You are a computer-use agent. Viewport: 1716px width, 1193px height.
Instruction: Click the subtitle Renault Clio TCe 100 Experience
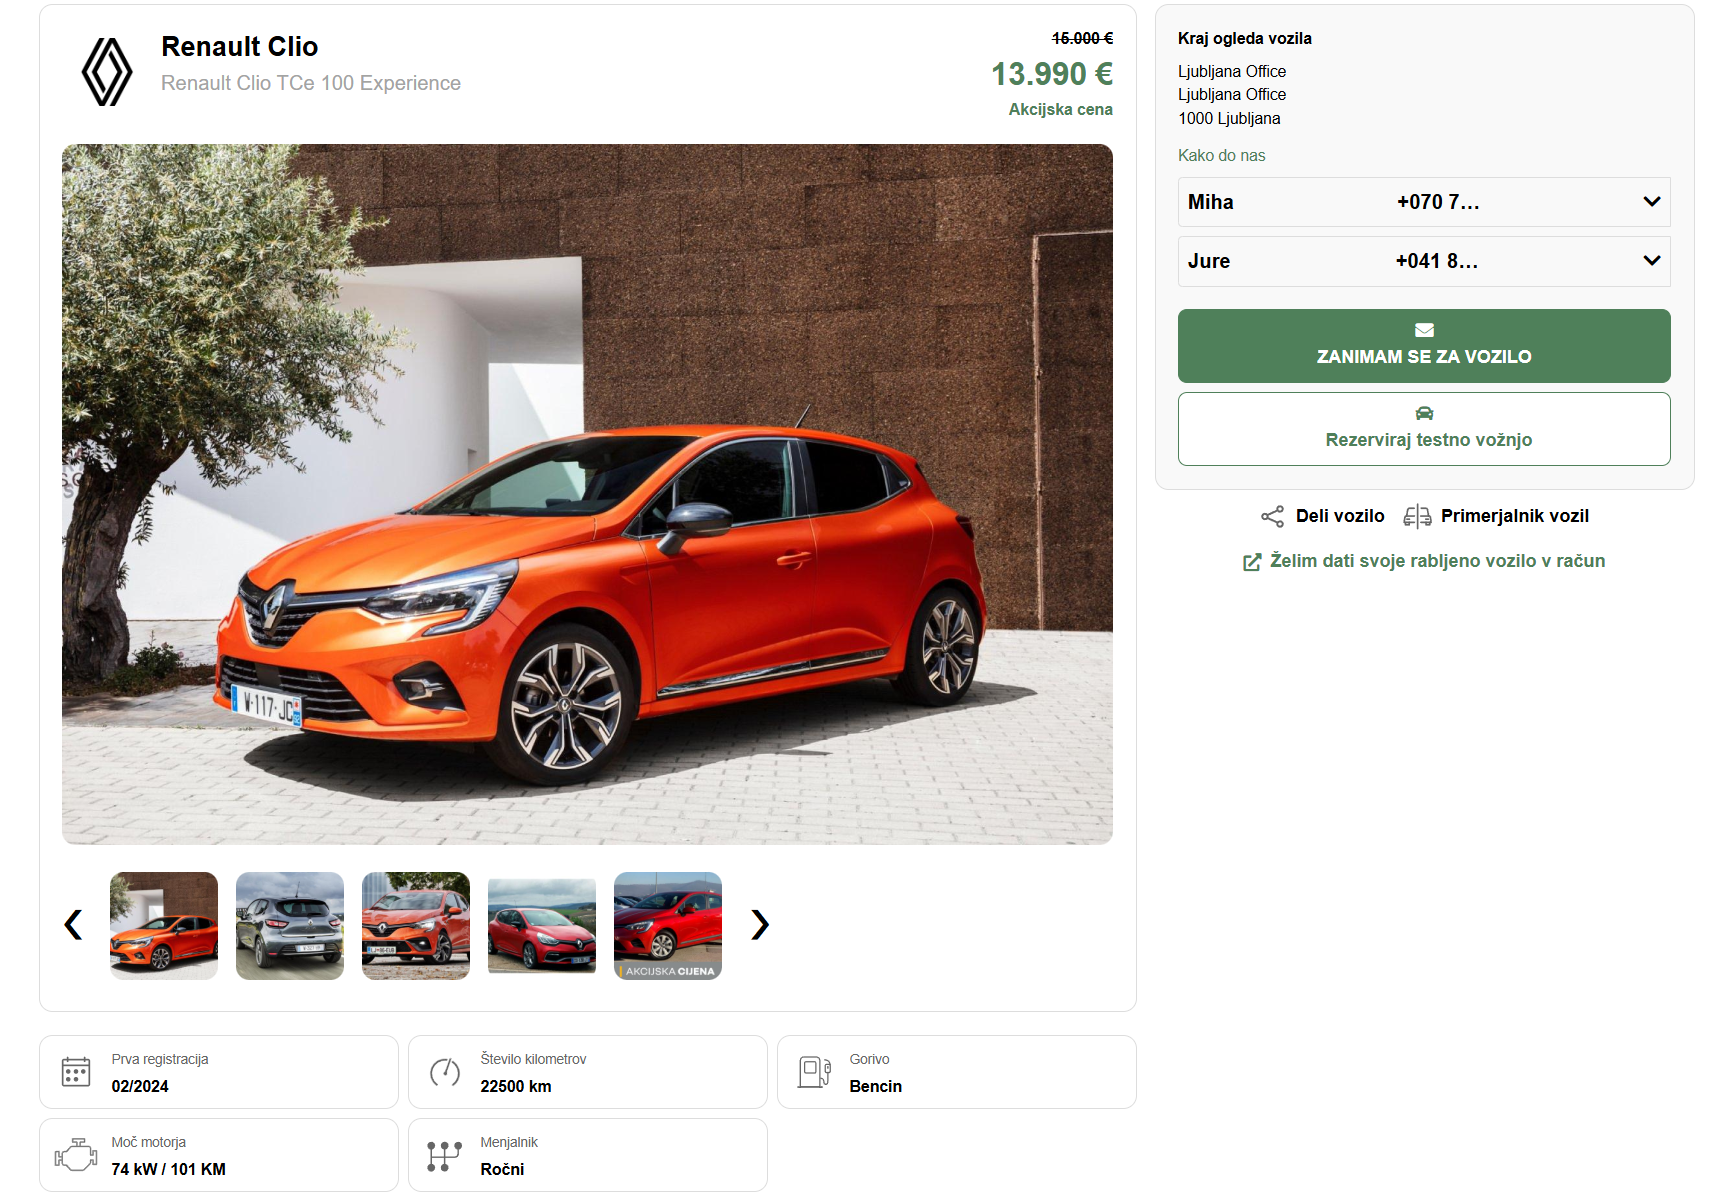point(311,83)
